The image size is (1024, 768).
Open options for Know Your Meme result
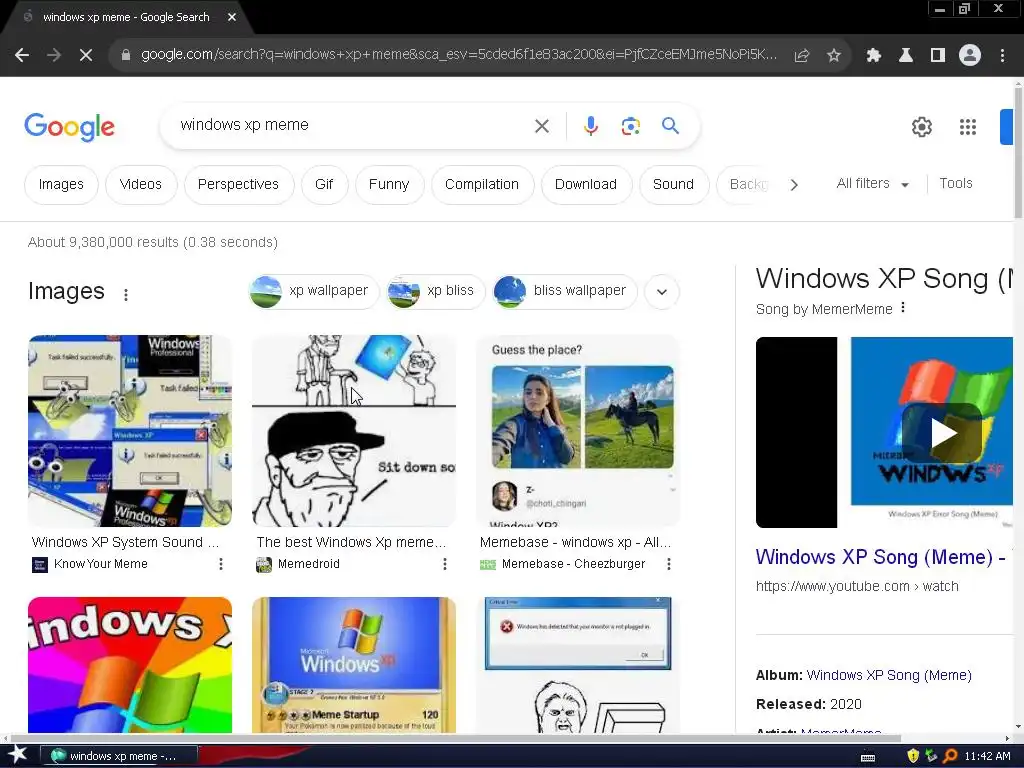[x=221, y=564]
